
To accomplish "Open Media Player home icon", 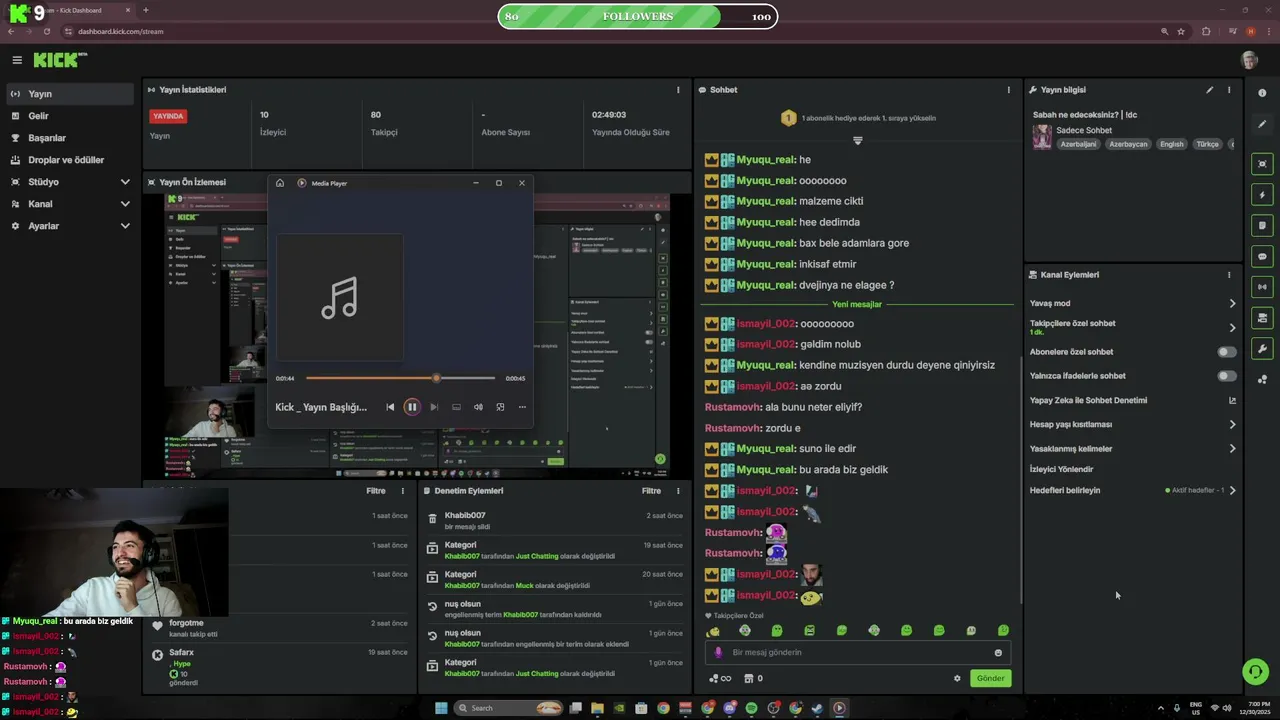I will [x=280, y=183].
